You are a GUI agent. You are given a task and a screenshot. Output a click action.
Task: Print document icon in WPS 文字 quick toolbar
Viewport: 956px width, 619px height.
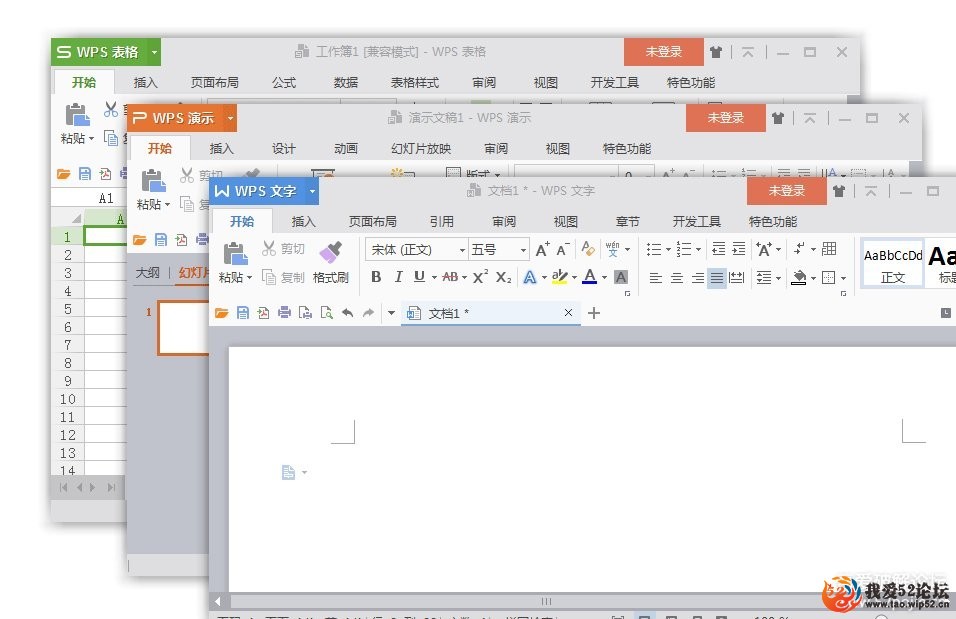284,313
